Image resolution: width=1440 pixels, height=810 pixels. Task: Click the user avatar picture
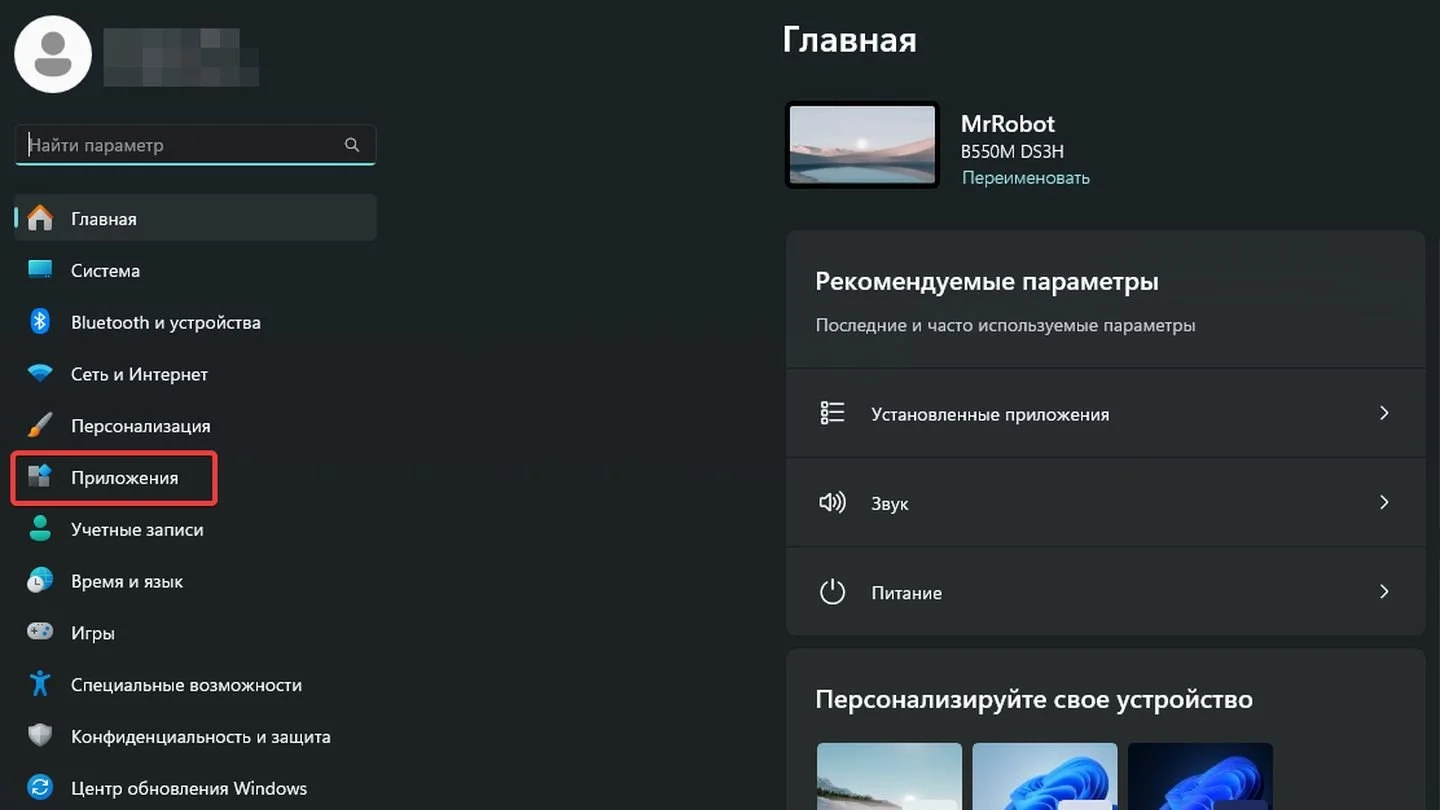(x=53, y=54)
